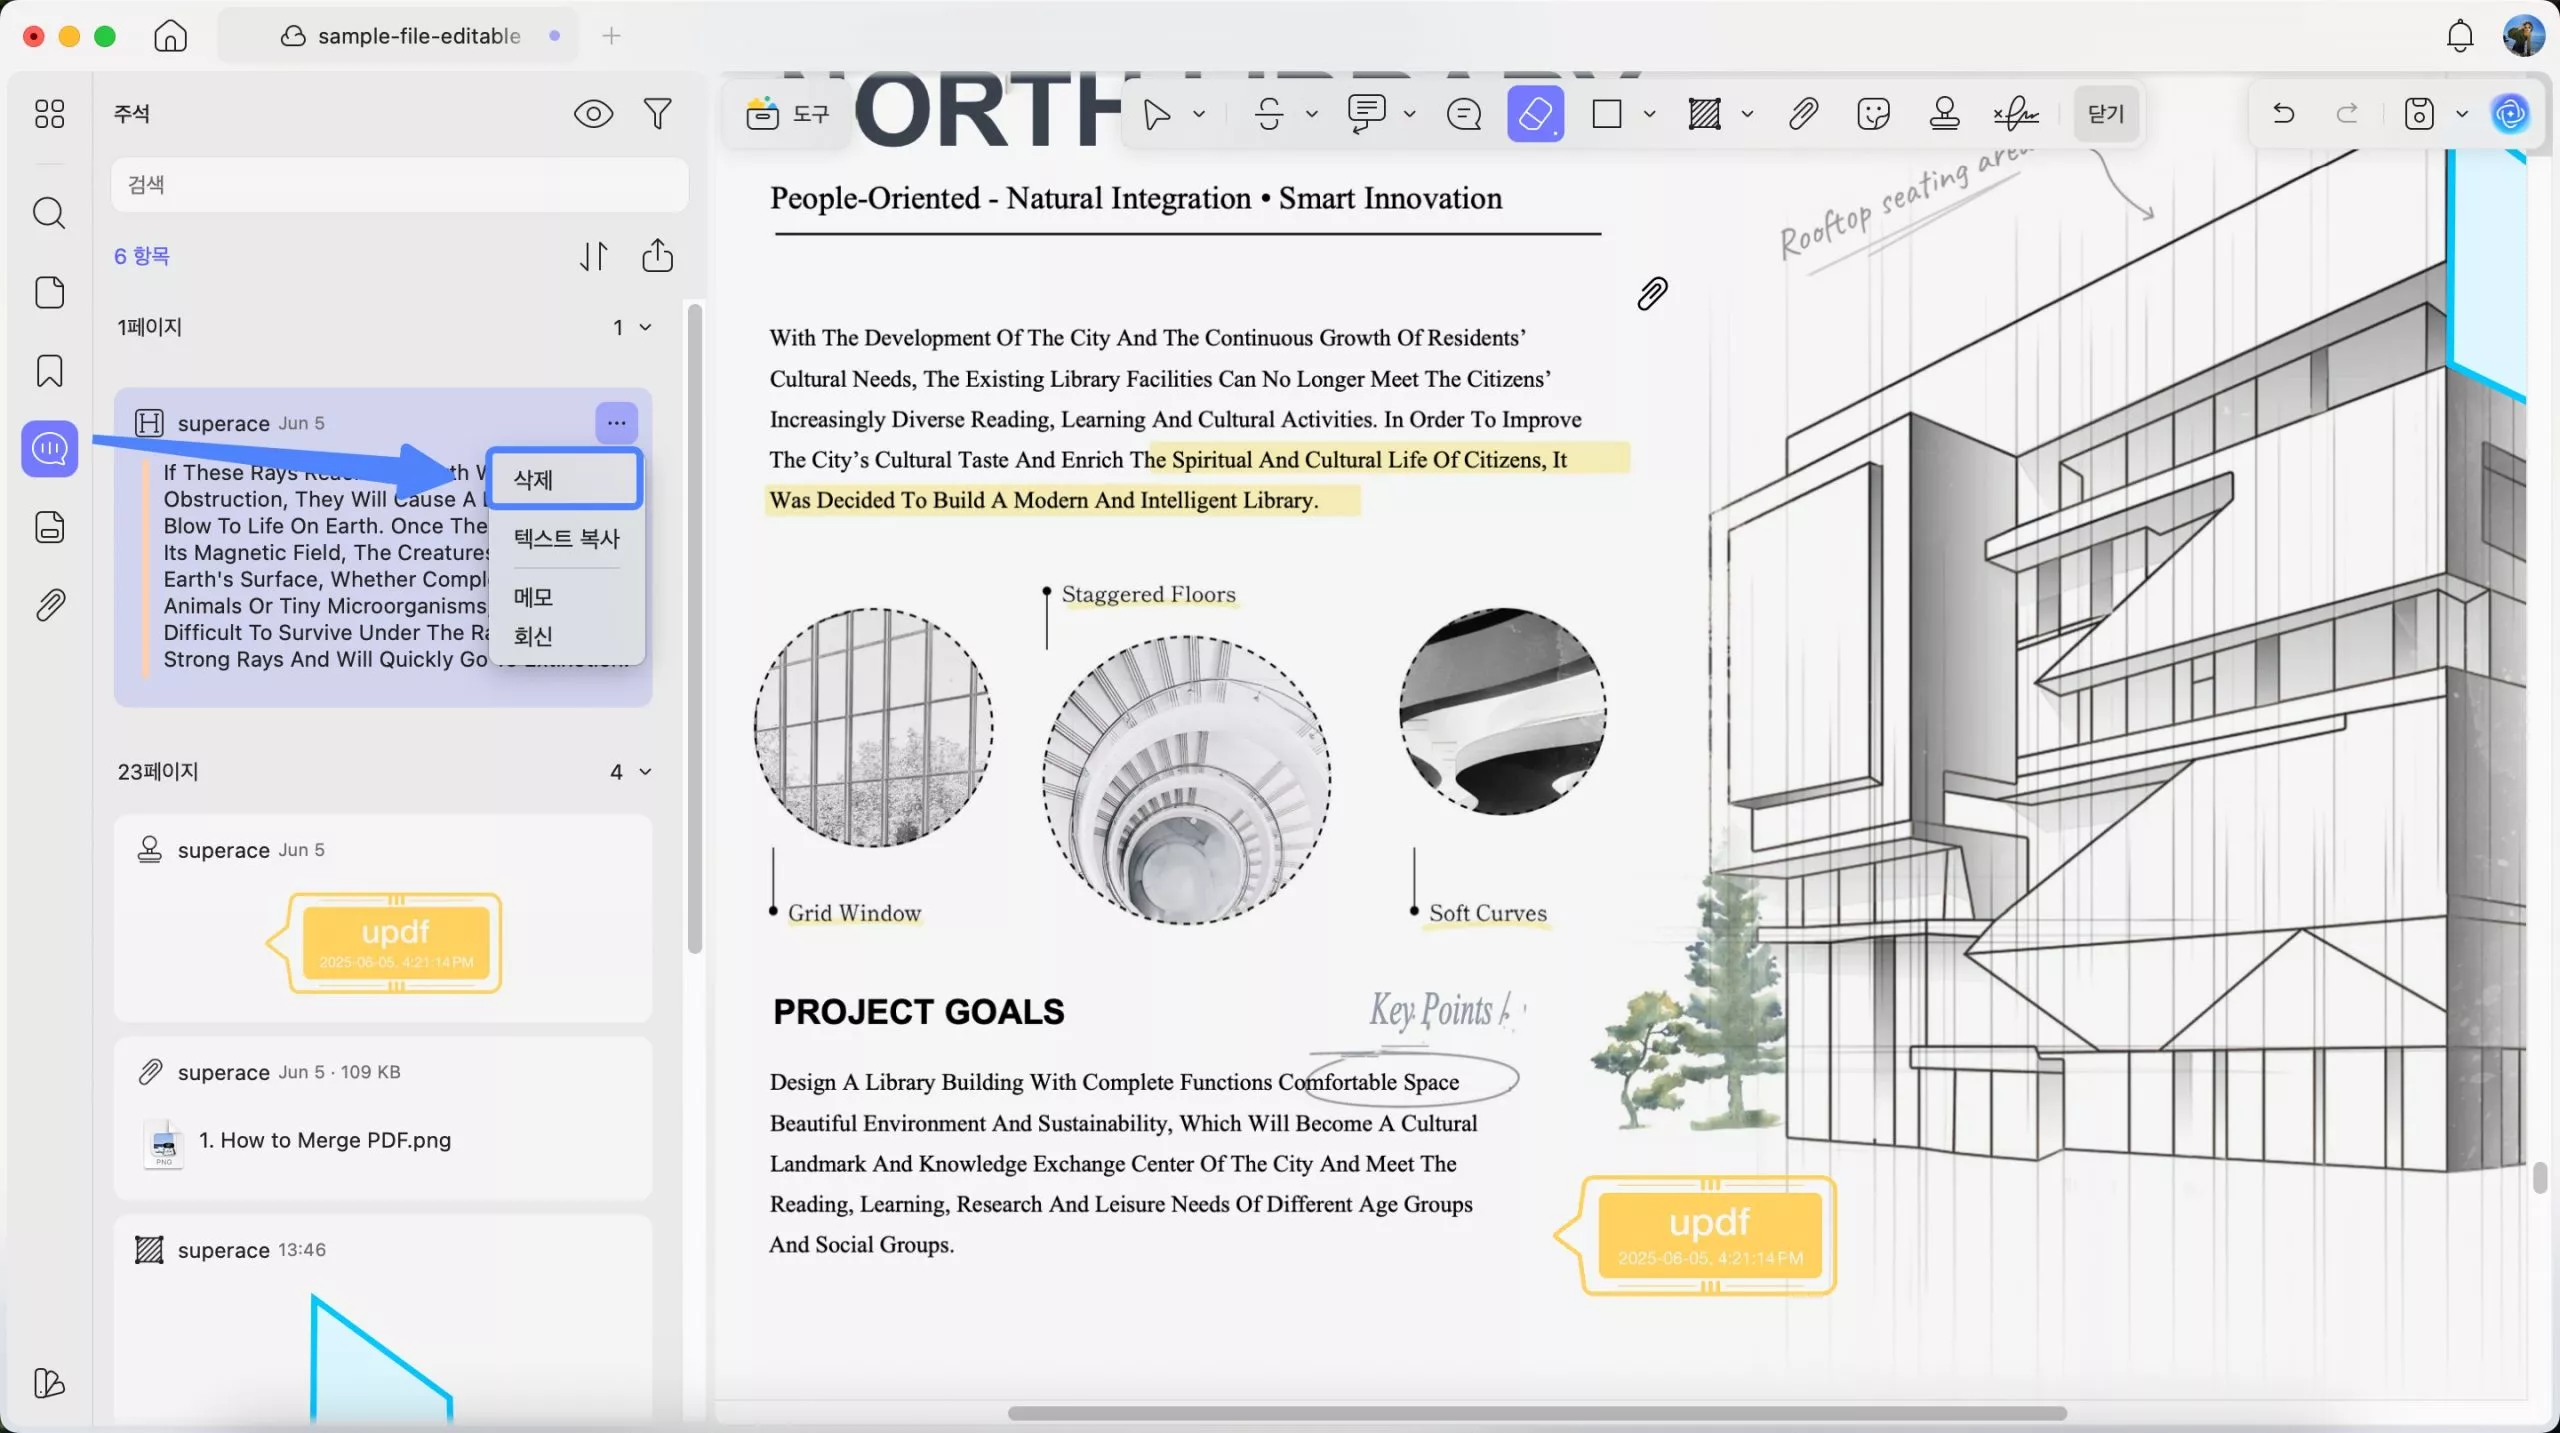Screen dimensions: 2560x1433
Task: Click the paperclip attachment on the page
Action: tap(1652, 293)
